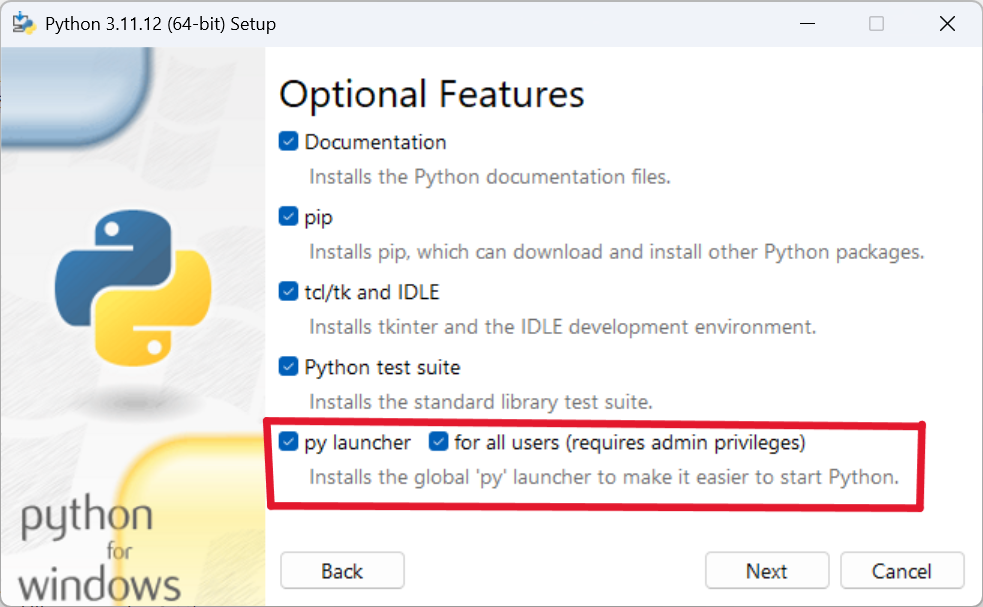Image resolution: width=983 pixels, height=607 pixels.
Task: Cancel the Python setup
Action: point(901,571)
